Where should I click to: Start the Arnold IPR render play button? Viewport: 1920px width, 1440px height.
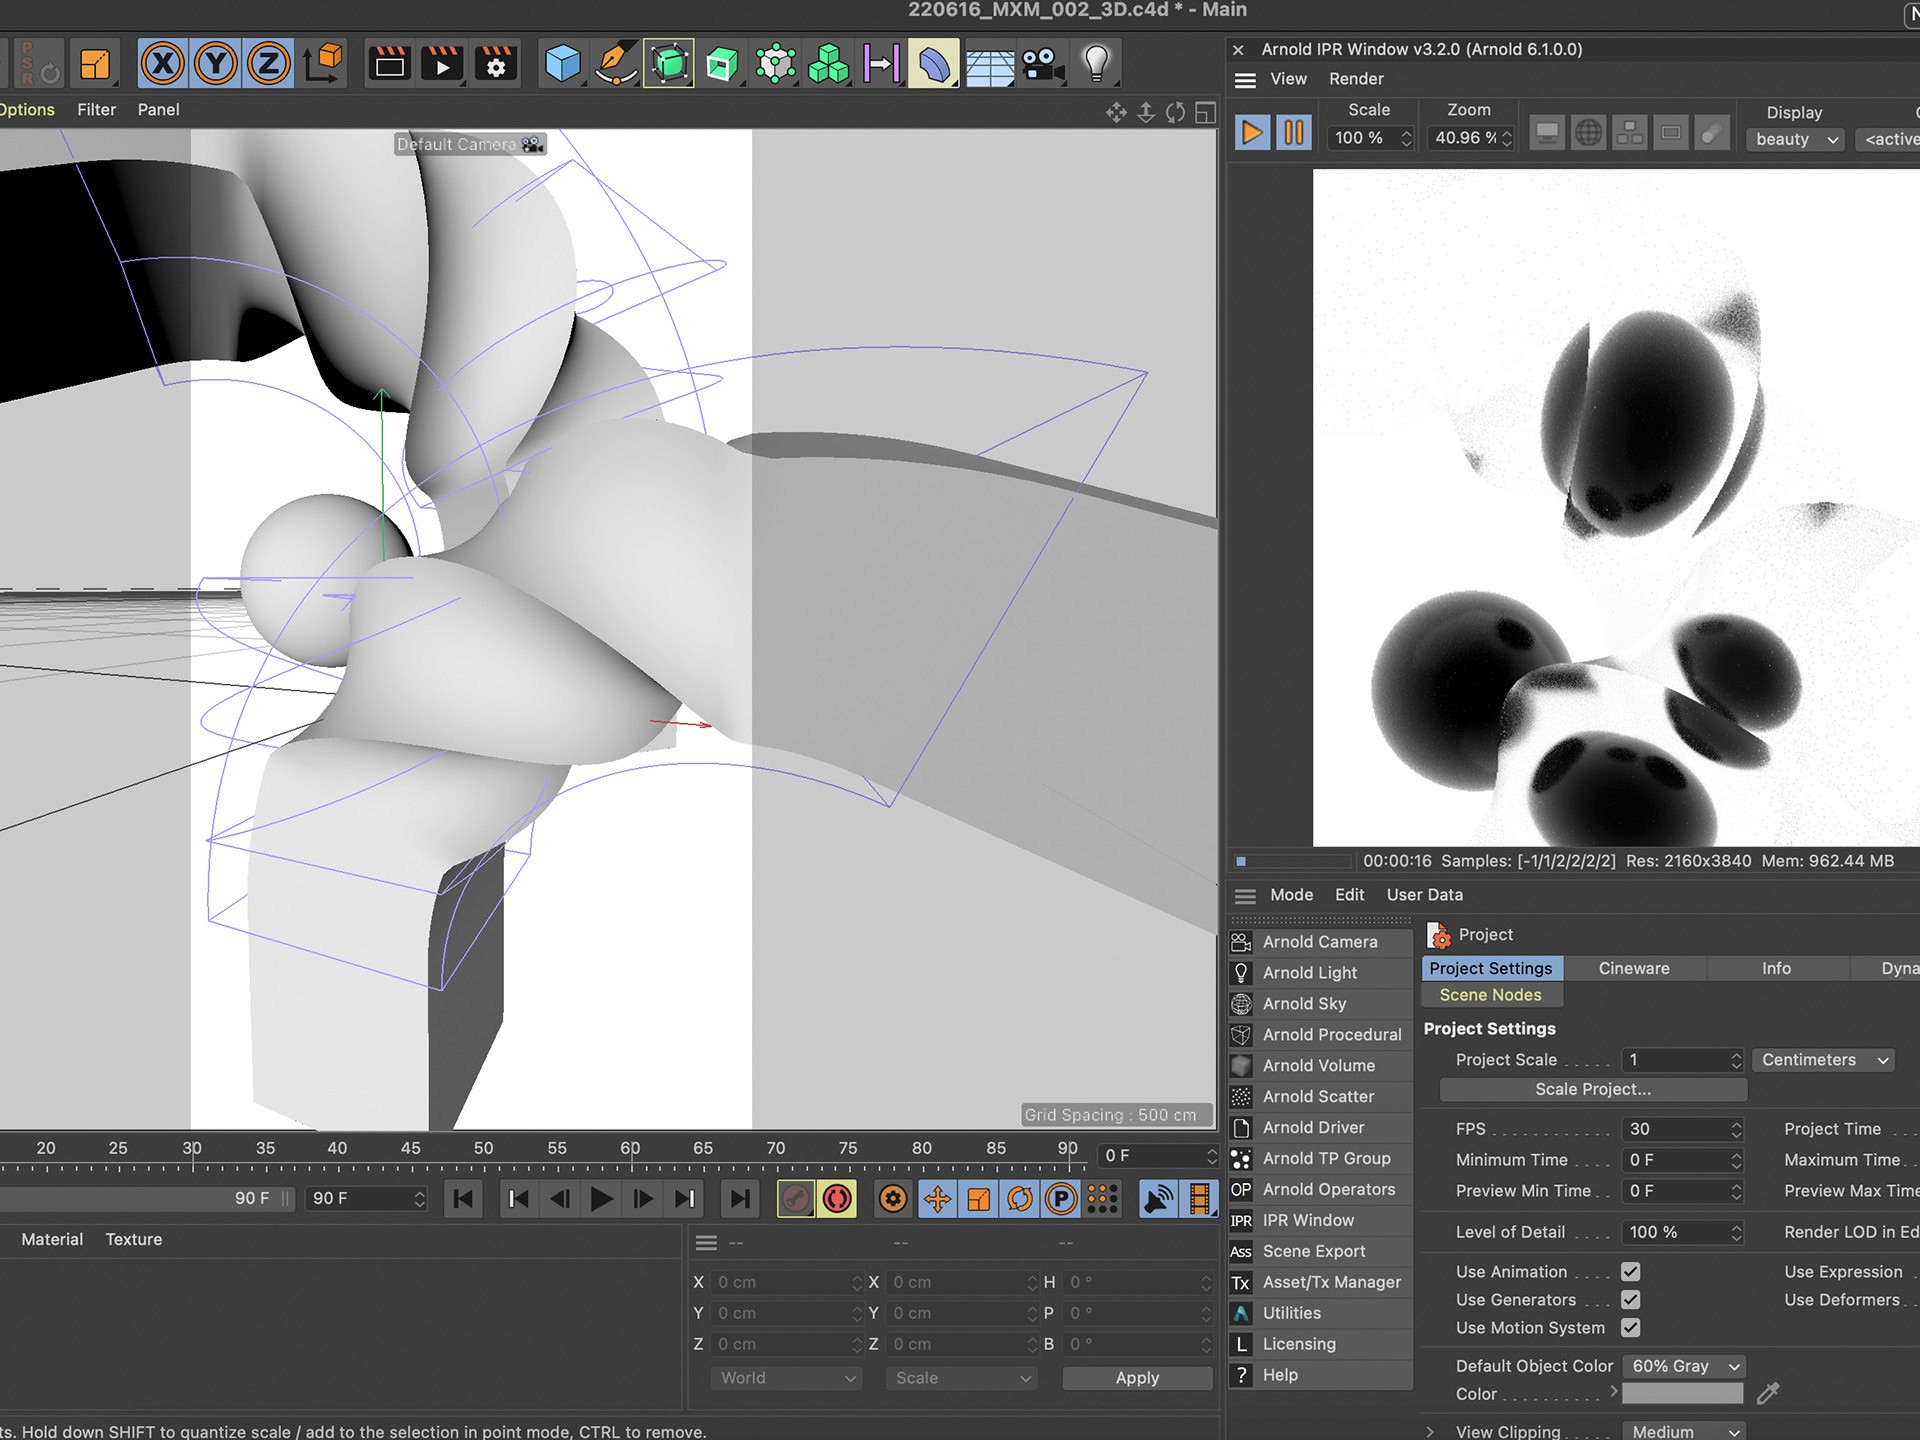click(1251, 133)
